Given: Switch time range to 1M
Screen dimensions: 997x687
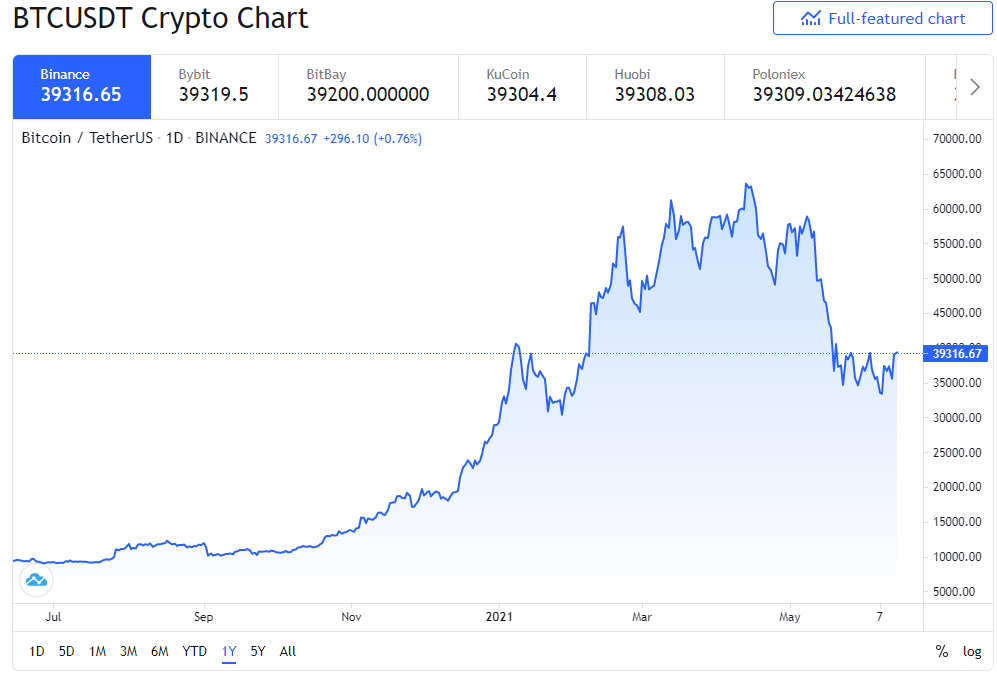Looking at the screenshot, I should [97, 651].
